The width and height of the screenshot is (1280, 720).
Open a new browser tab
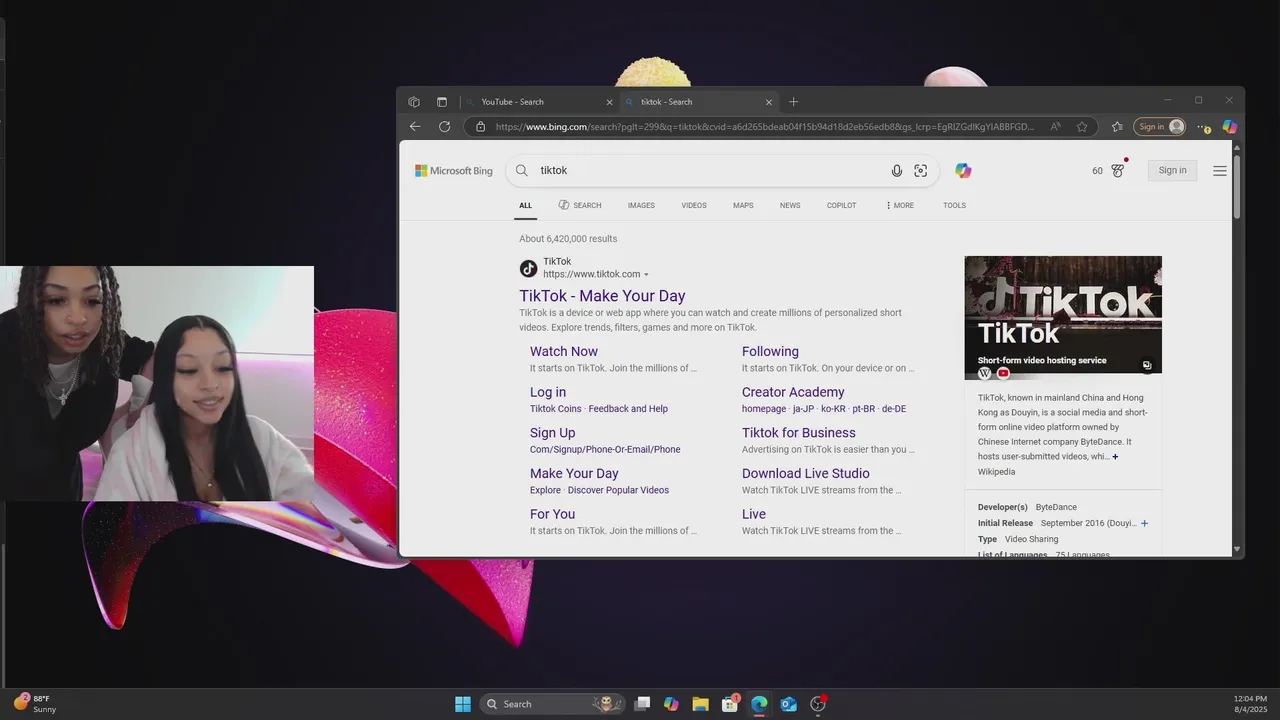tap(794, 102)
